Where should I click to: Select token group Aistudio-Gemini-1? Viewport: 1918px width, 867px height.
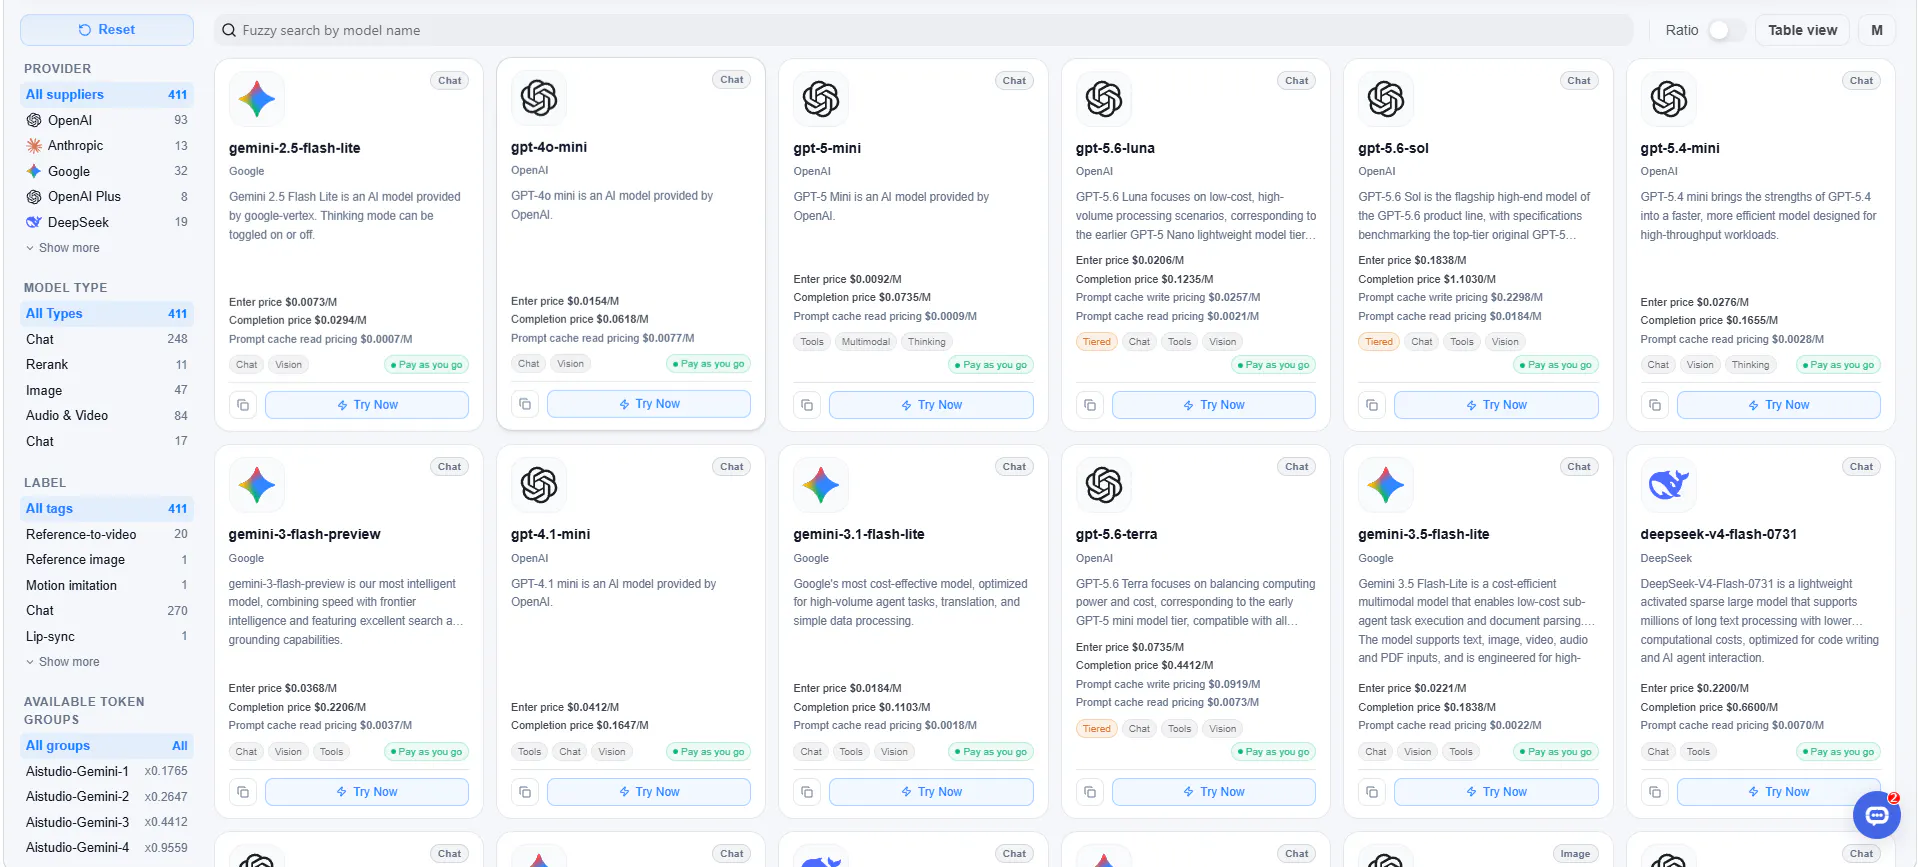[107, 771]
